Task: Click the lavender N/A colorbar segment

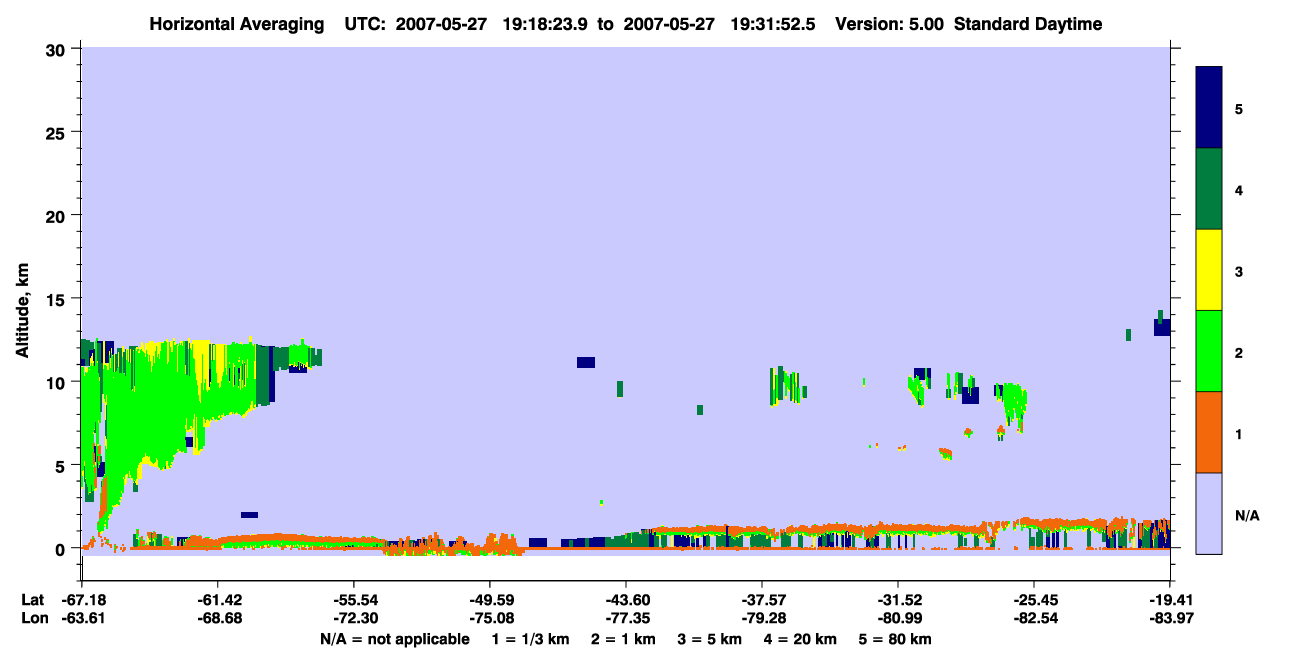Action: [1209, 513]
